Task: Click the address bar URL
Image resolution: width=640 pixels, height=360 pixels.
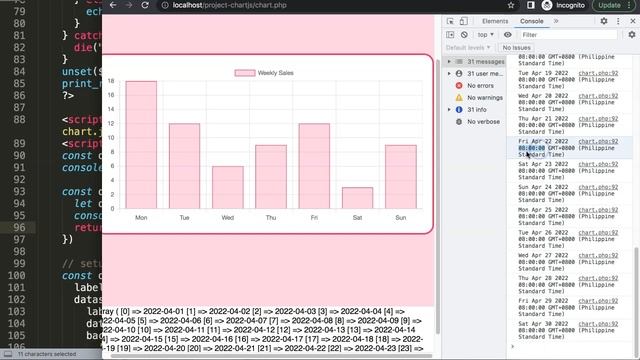Action: (229, 5)
